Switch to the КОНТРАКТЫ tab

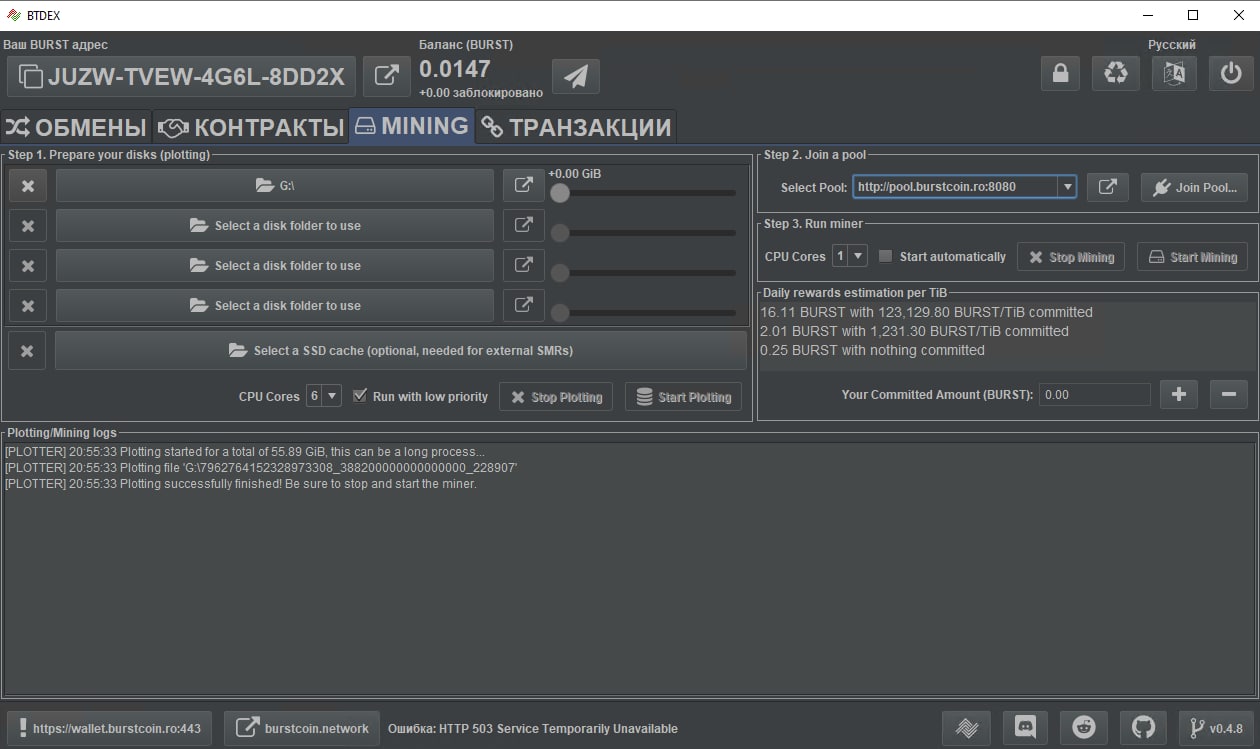[x=251, y=127]
